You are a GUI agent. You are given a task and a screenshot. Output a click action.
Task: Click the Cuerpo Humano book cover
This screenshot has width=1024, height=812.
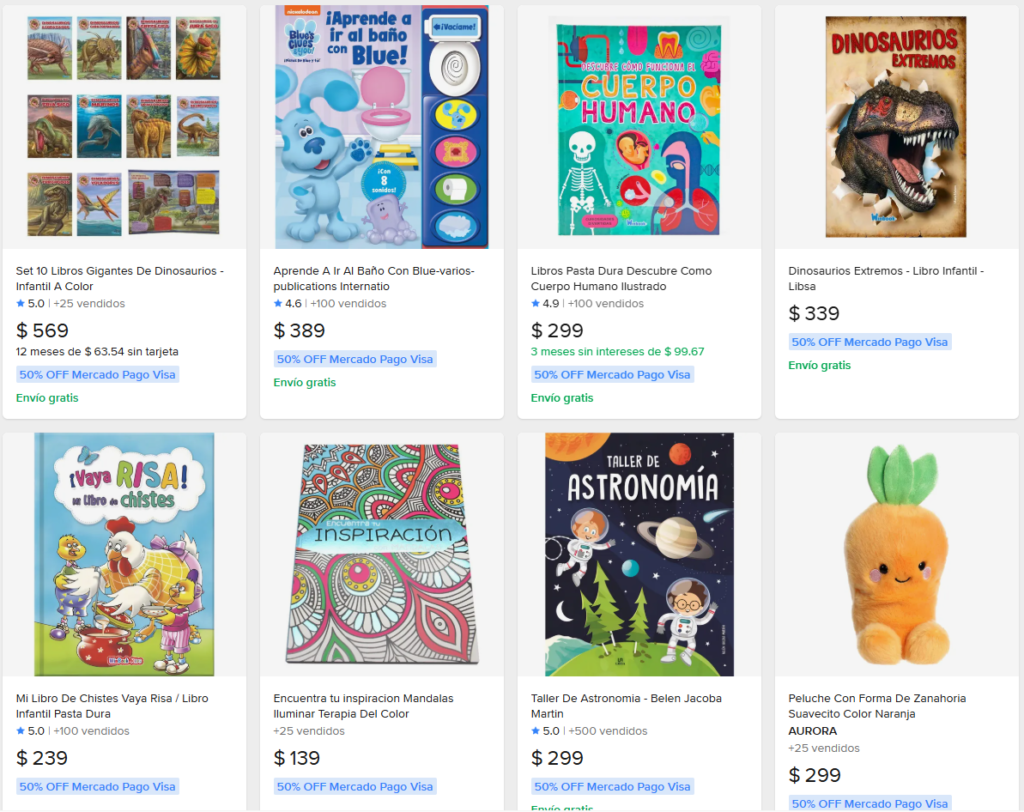click(639, 129)
